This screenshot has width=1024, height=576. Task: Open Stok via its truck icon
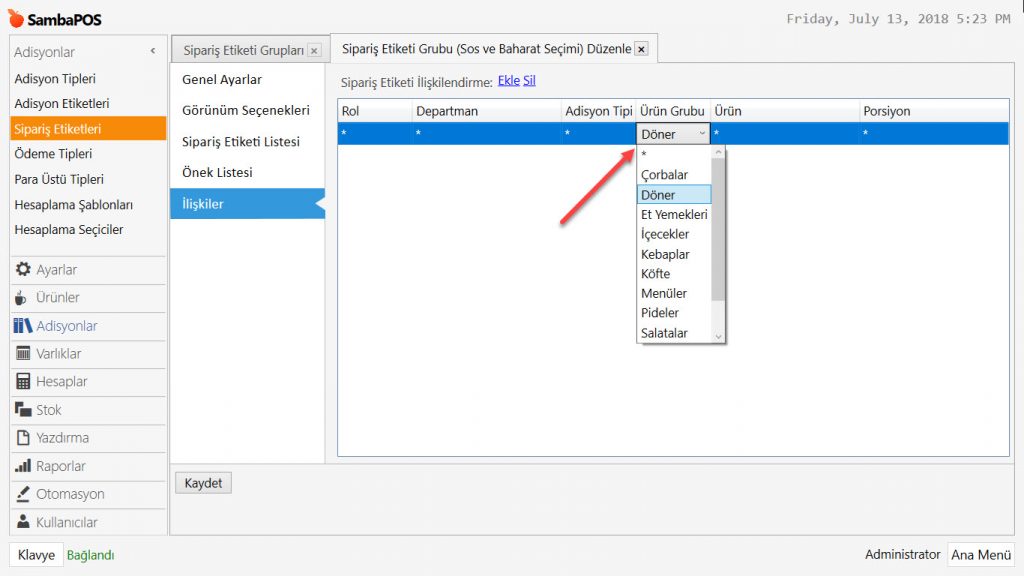pos(23,410)
